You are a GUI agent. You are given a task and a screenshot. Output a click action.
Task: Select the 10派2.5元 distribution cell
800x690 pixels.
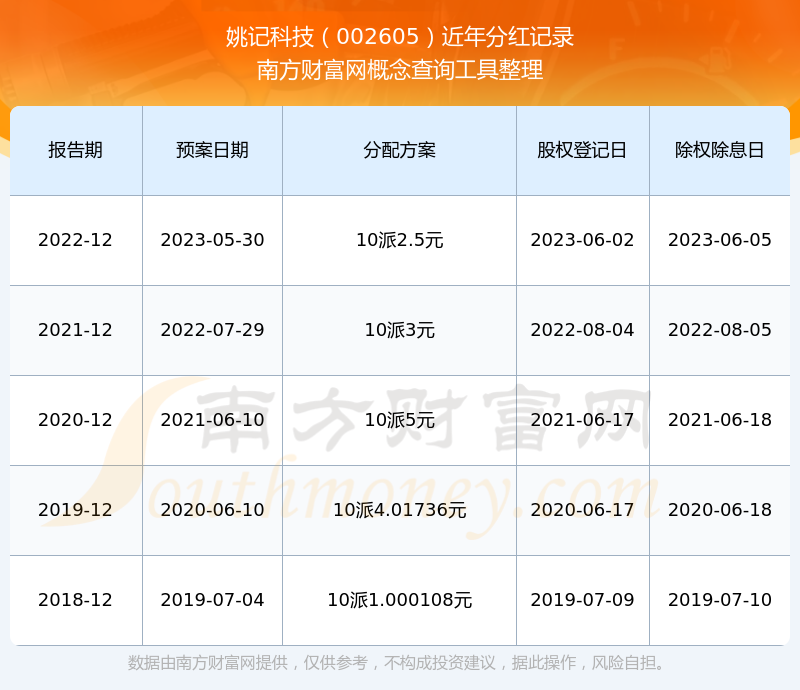click(x=399, y=240)
